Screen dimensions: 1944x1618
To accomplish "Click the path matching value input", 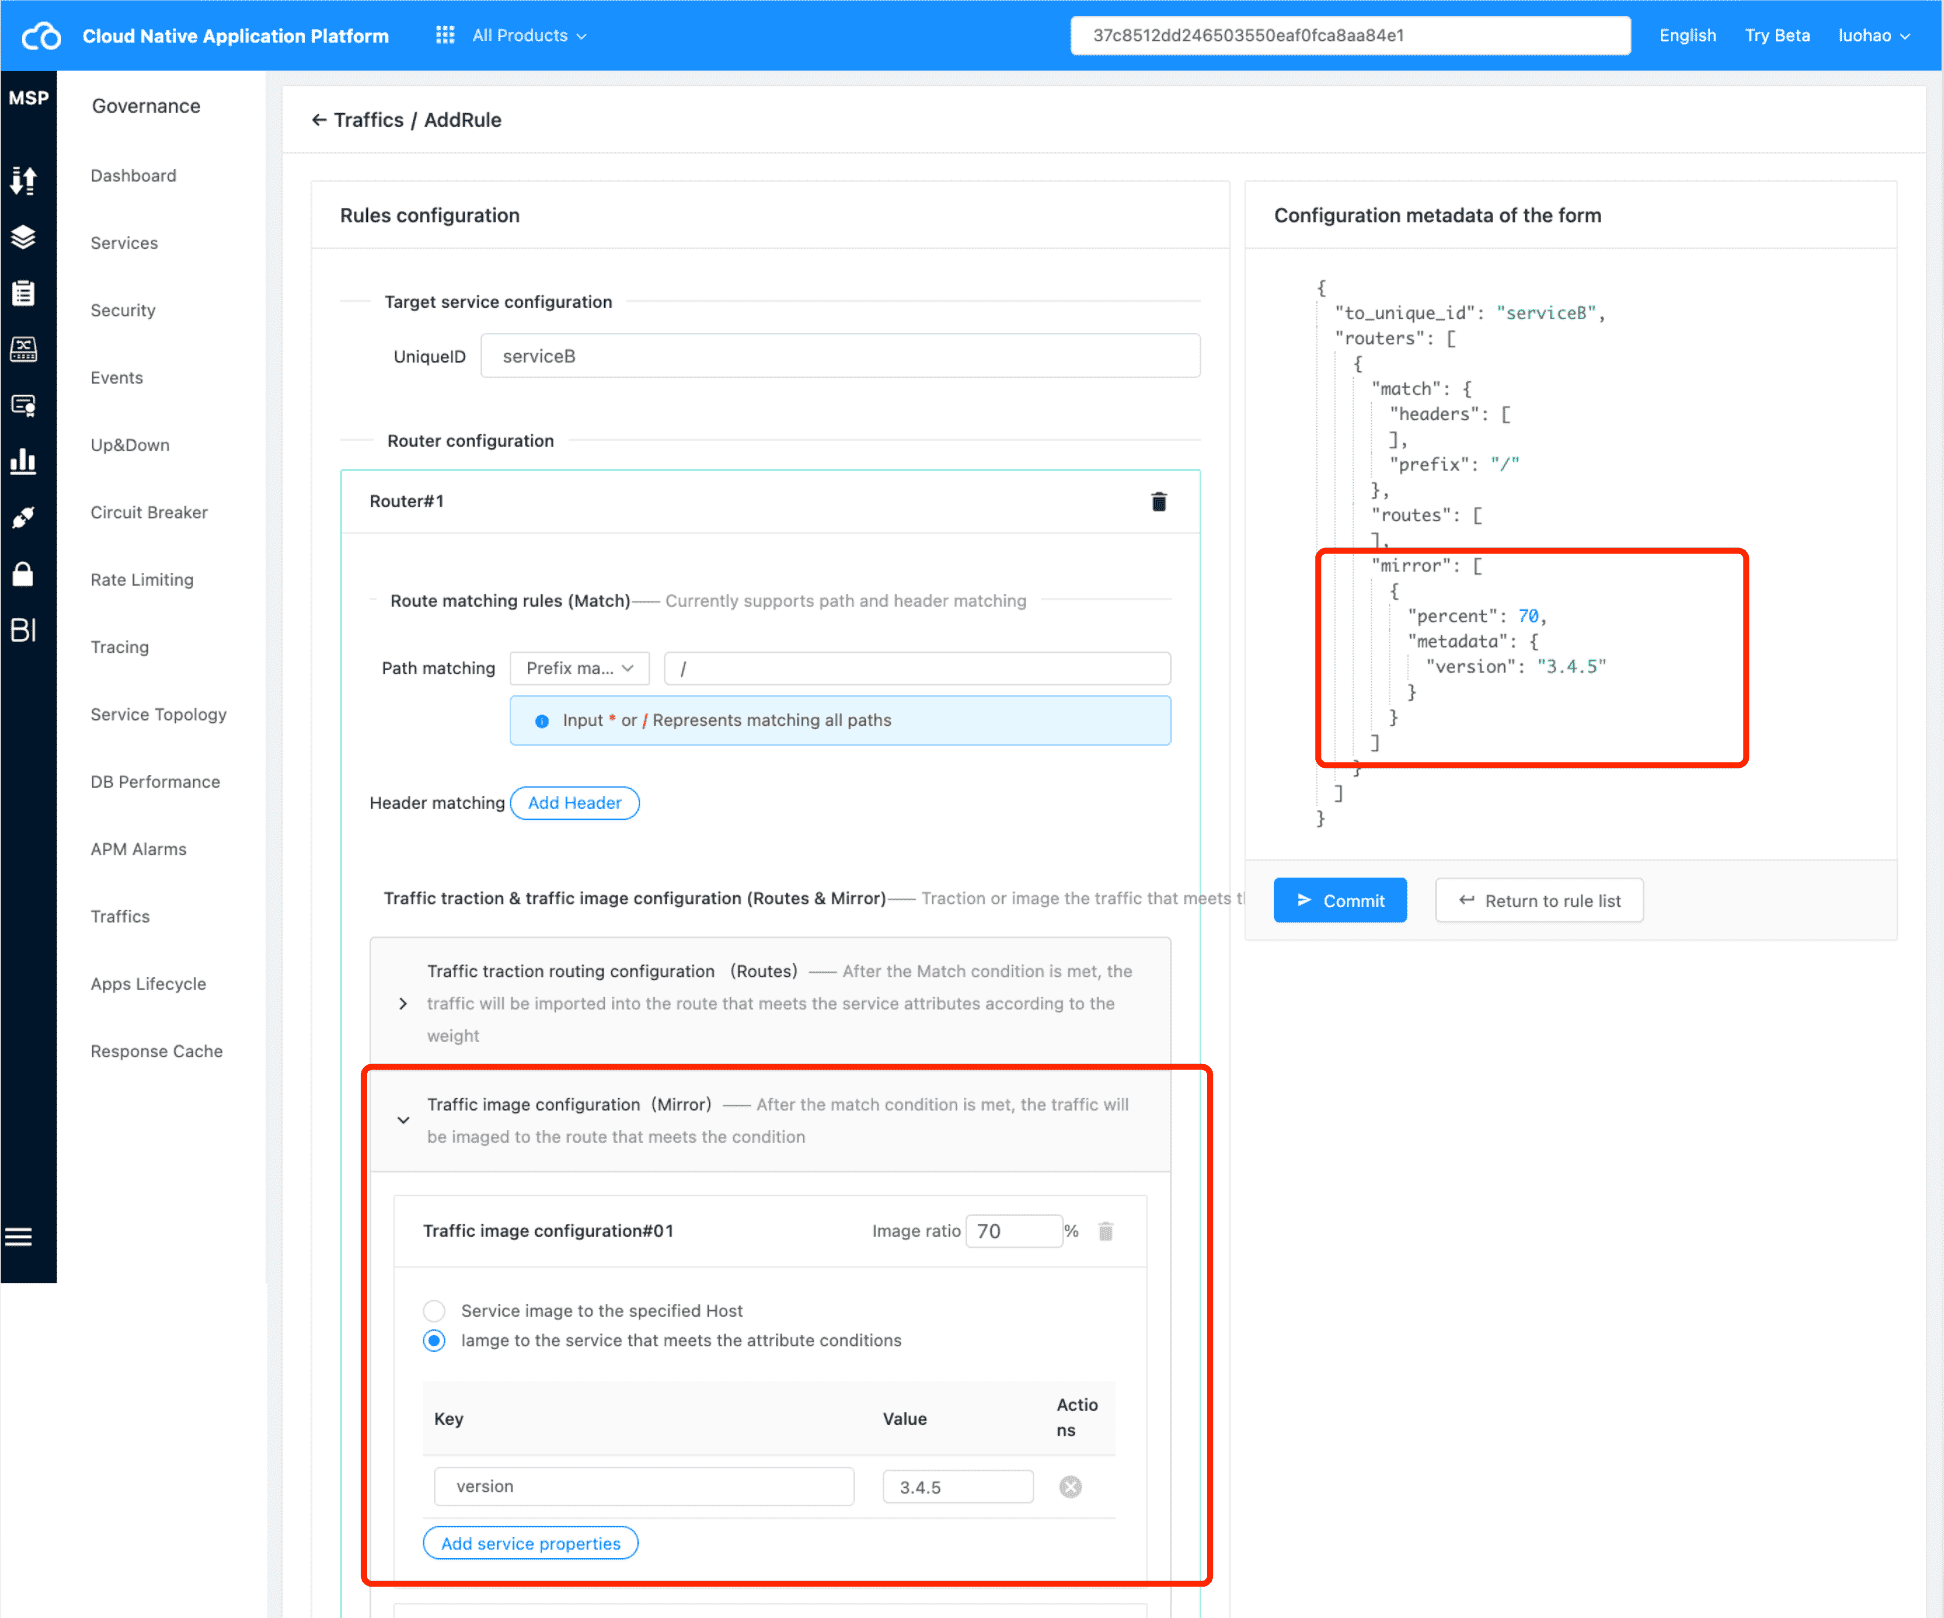I will (x=917, y=668).
